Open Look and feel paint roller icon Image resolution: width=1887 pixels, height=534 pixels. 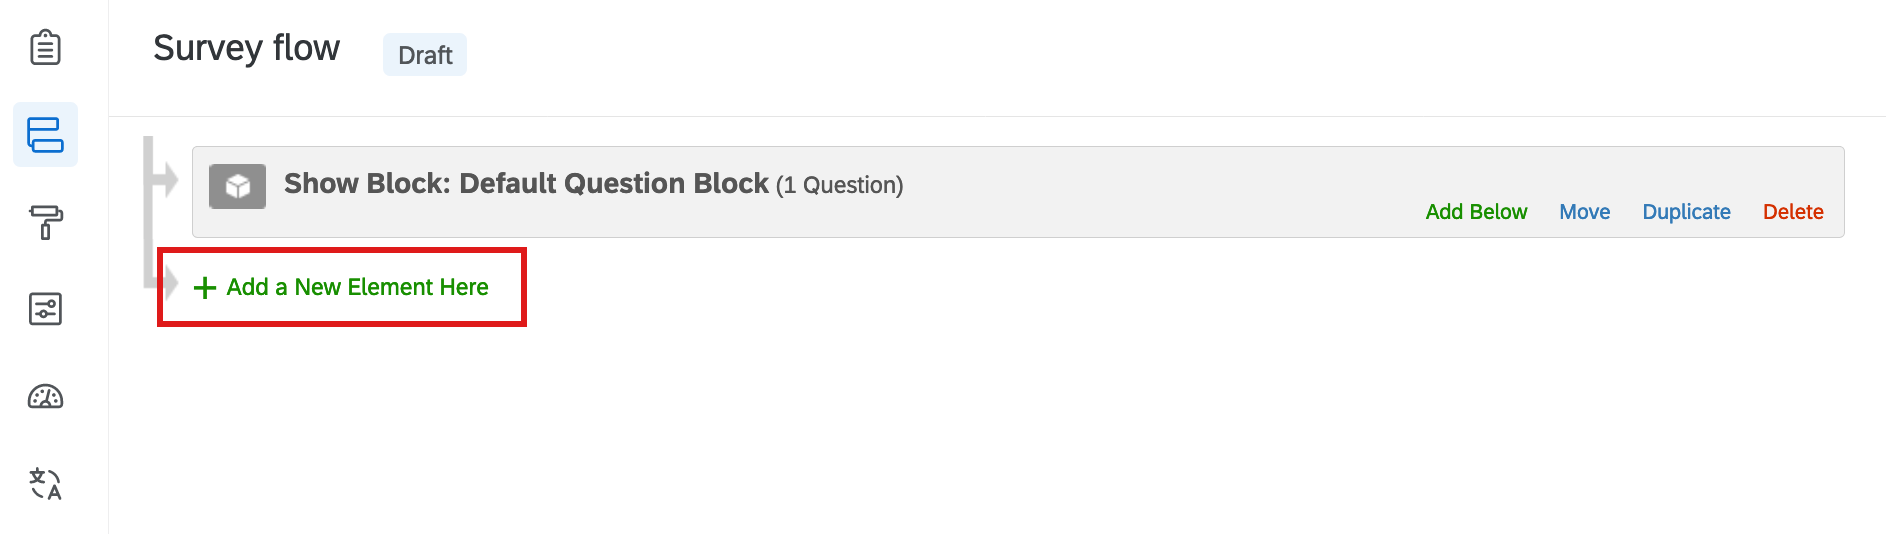coord(45,222)
